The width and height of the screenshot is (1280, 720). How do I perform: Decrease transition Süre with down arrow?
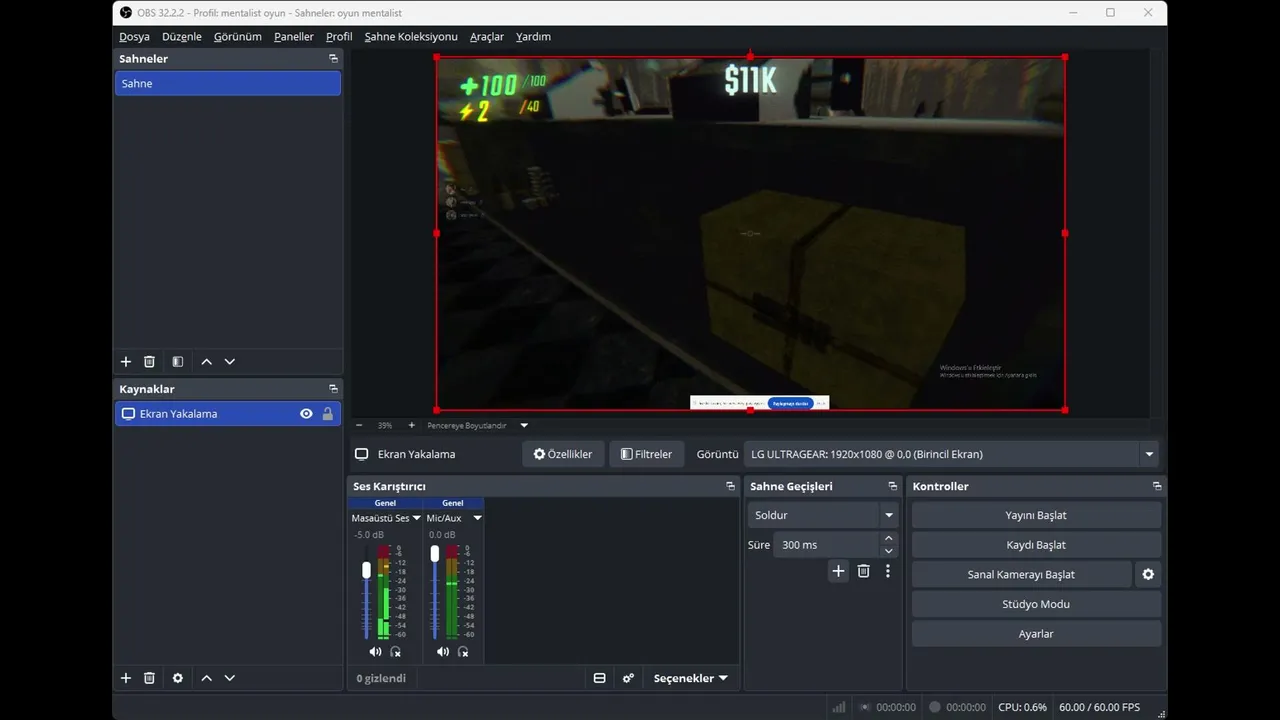(888, 551)
